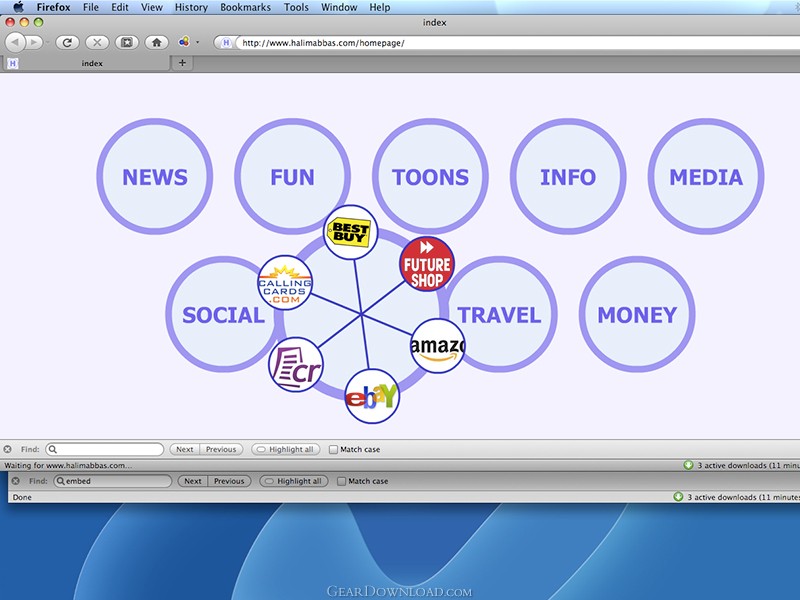Click Next in the back window find bar
This screenshot has height=600, width=800.
coord(192,481)
